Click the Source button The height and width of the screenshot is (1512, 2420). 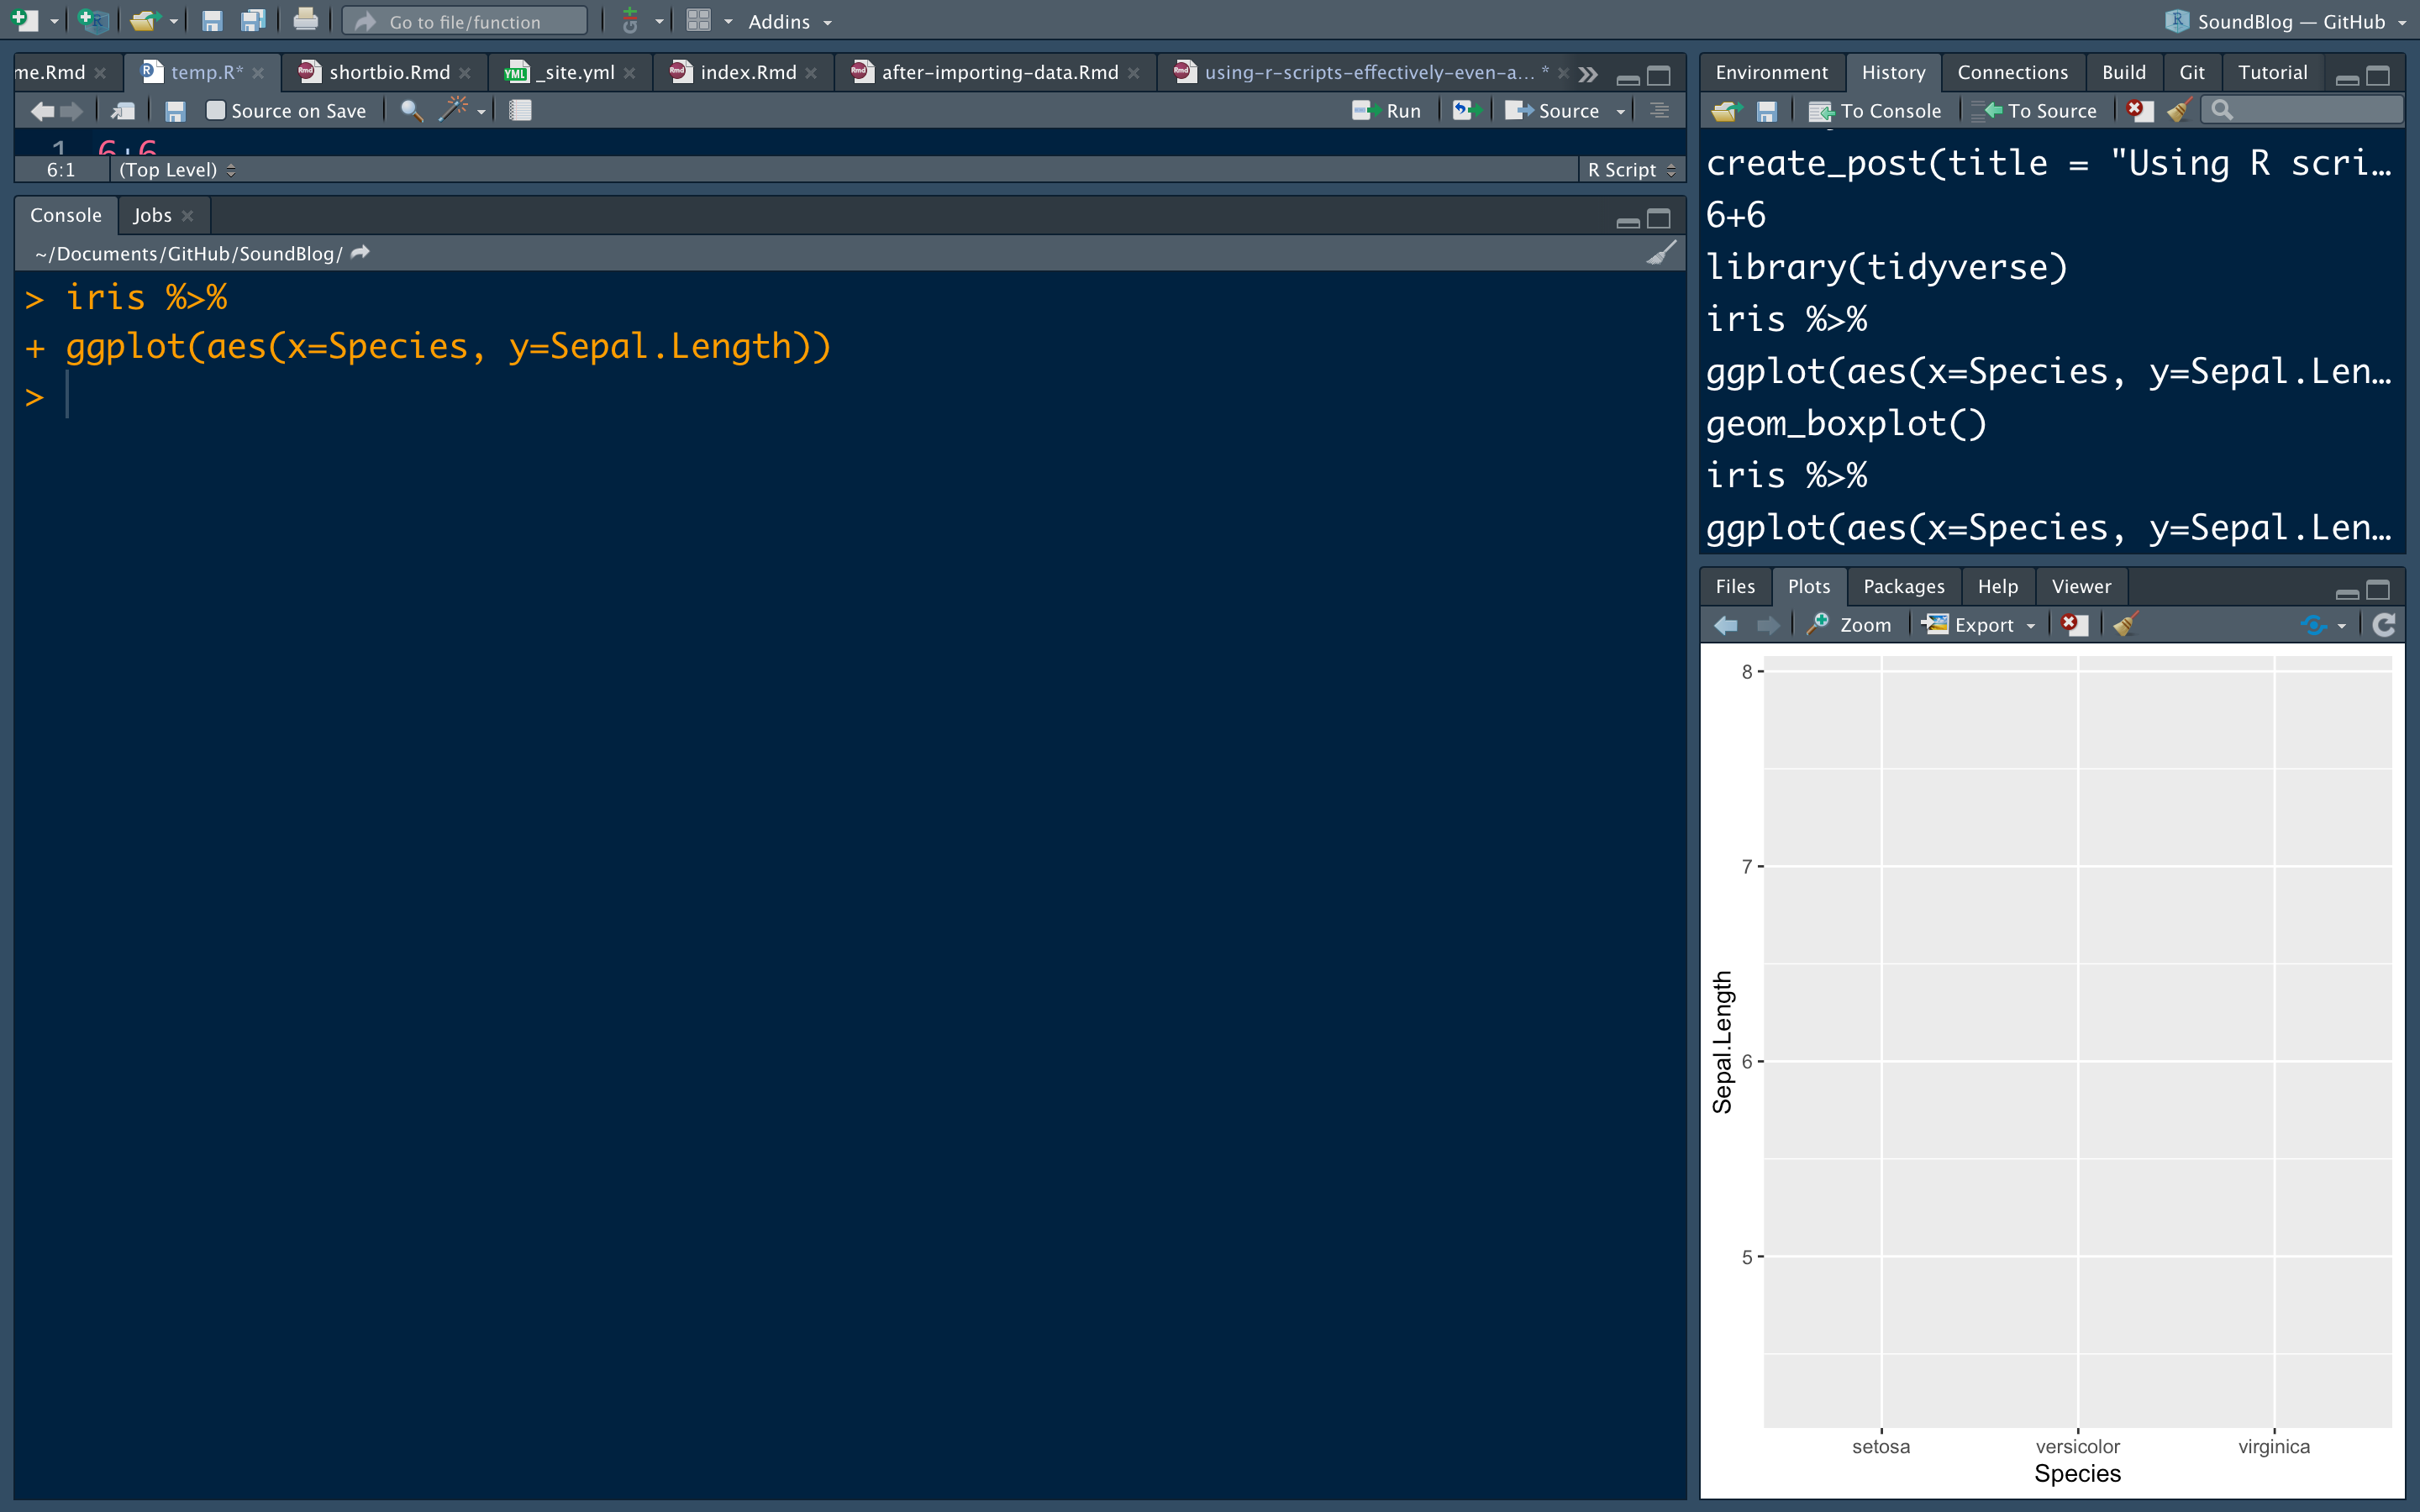[x=1552, y=111]
